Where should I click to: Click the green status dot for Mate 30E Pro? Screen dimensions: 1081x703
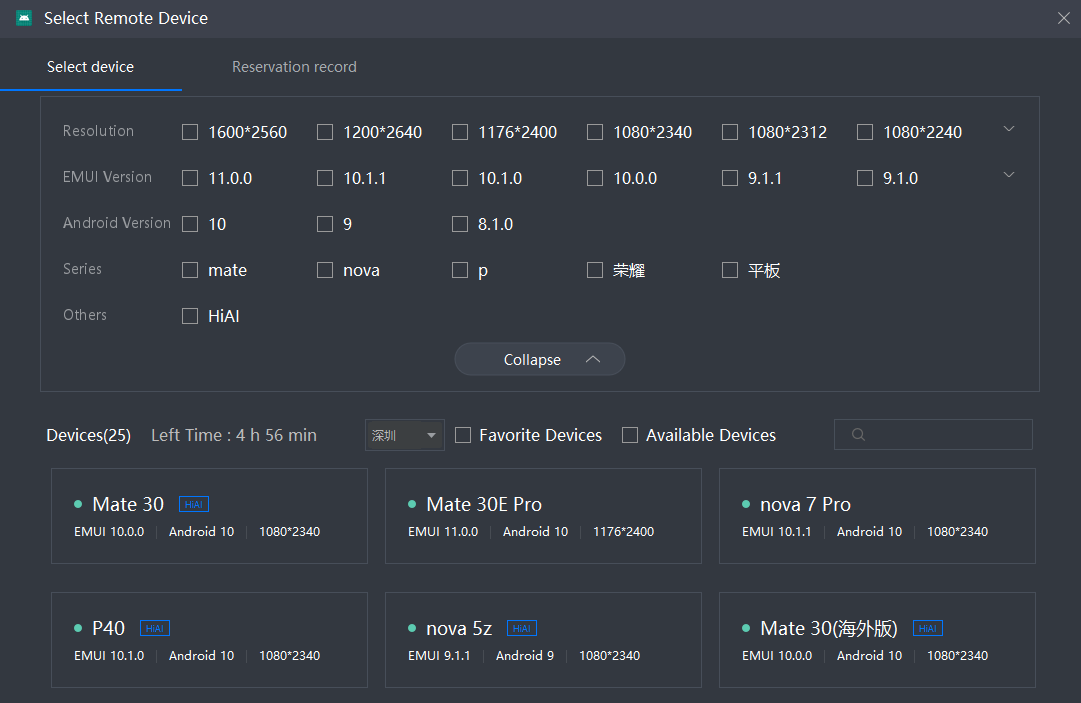(x=412, y=505)
